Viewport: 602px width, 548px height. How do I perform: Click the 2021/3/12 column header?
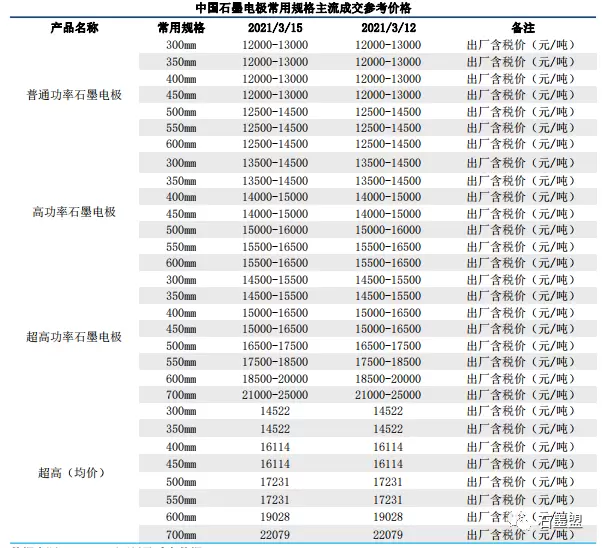tap(388, 28)
